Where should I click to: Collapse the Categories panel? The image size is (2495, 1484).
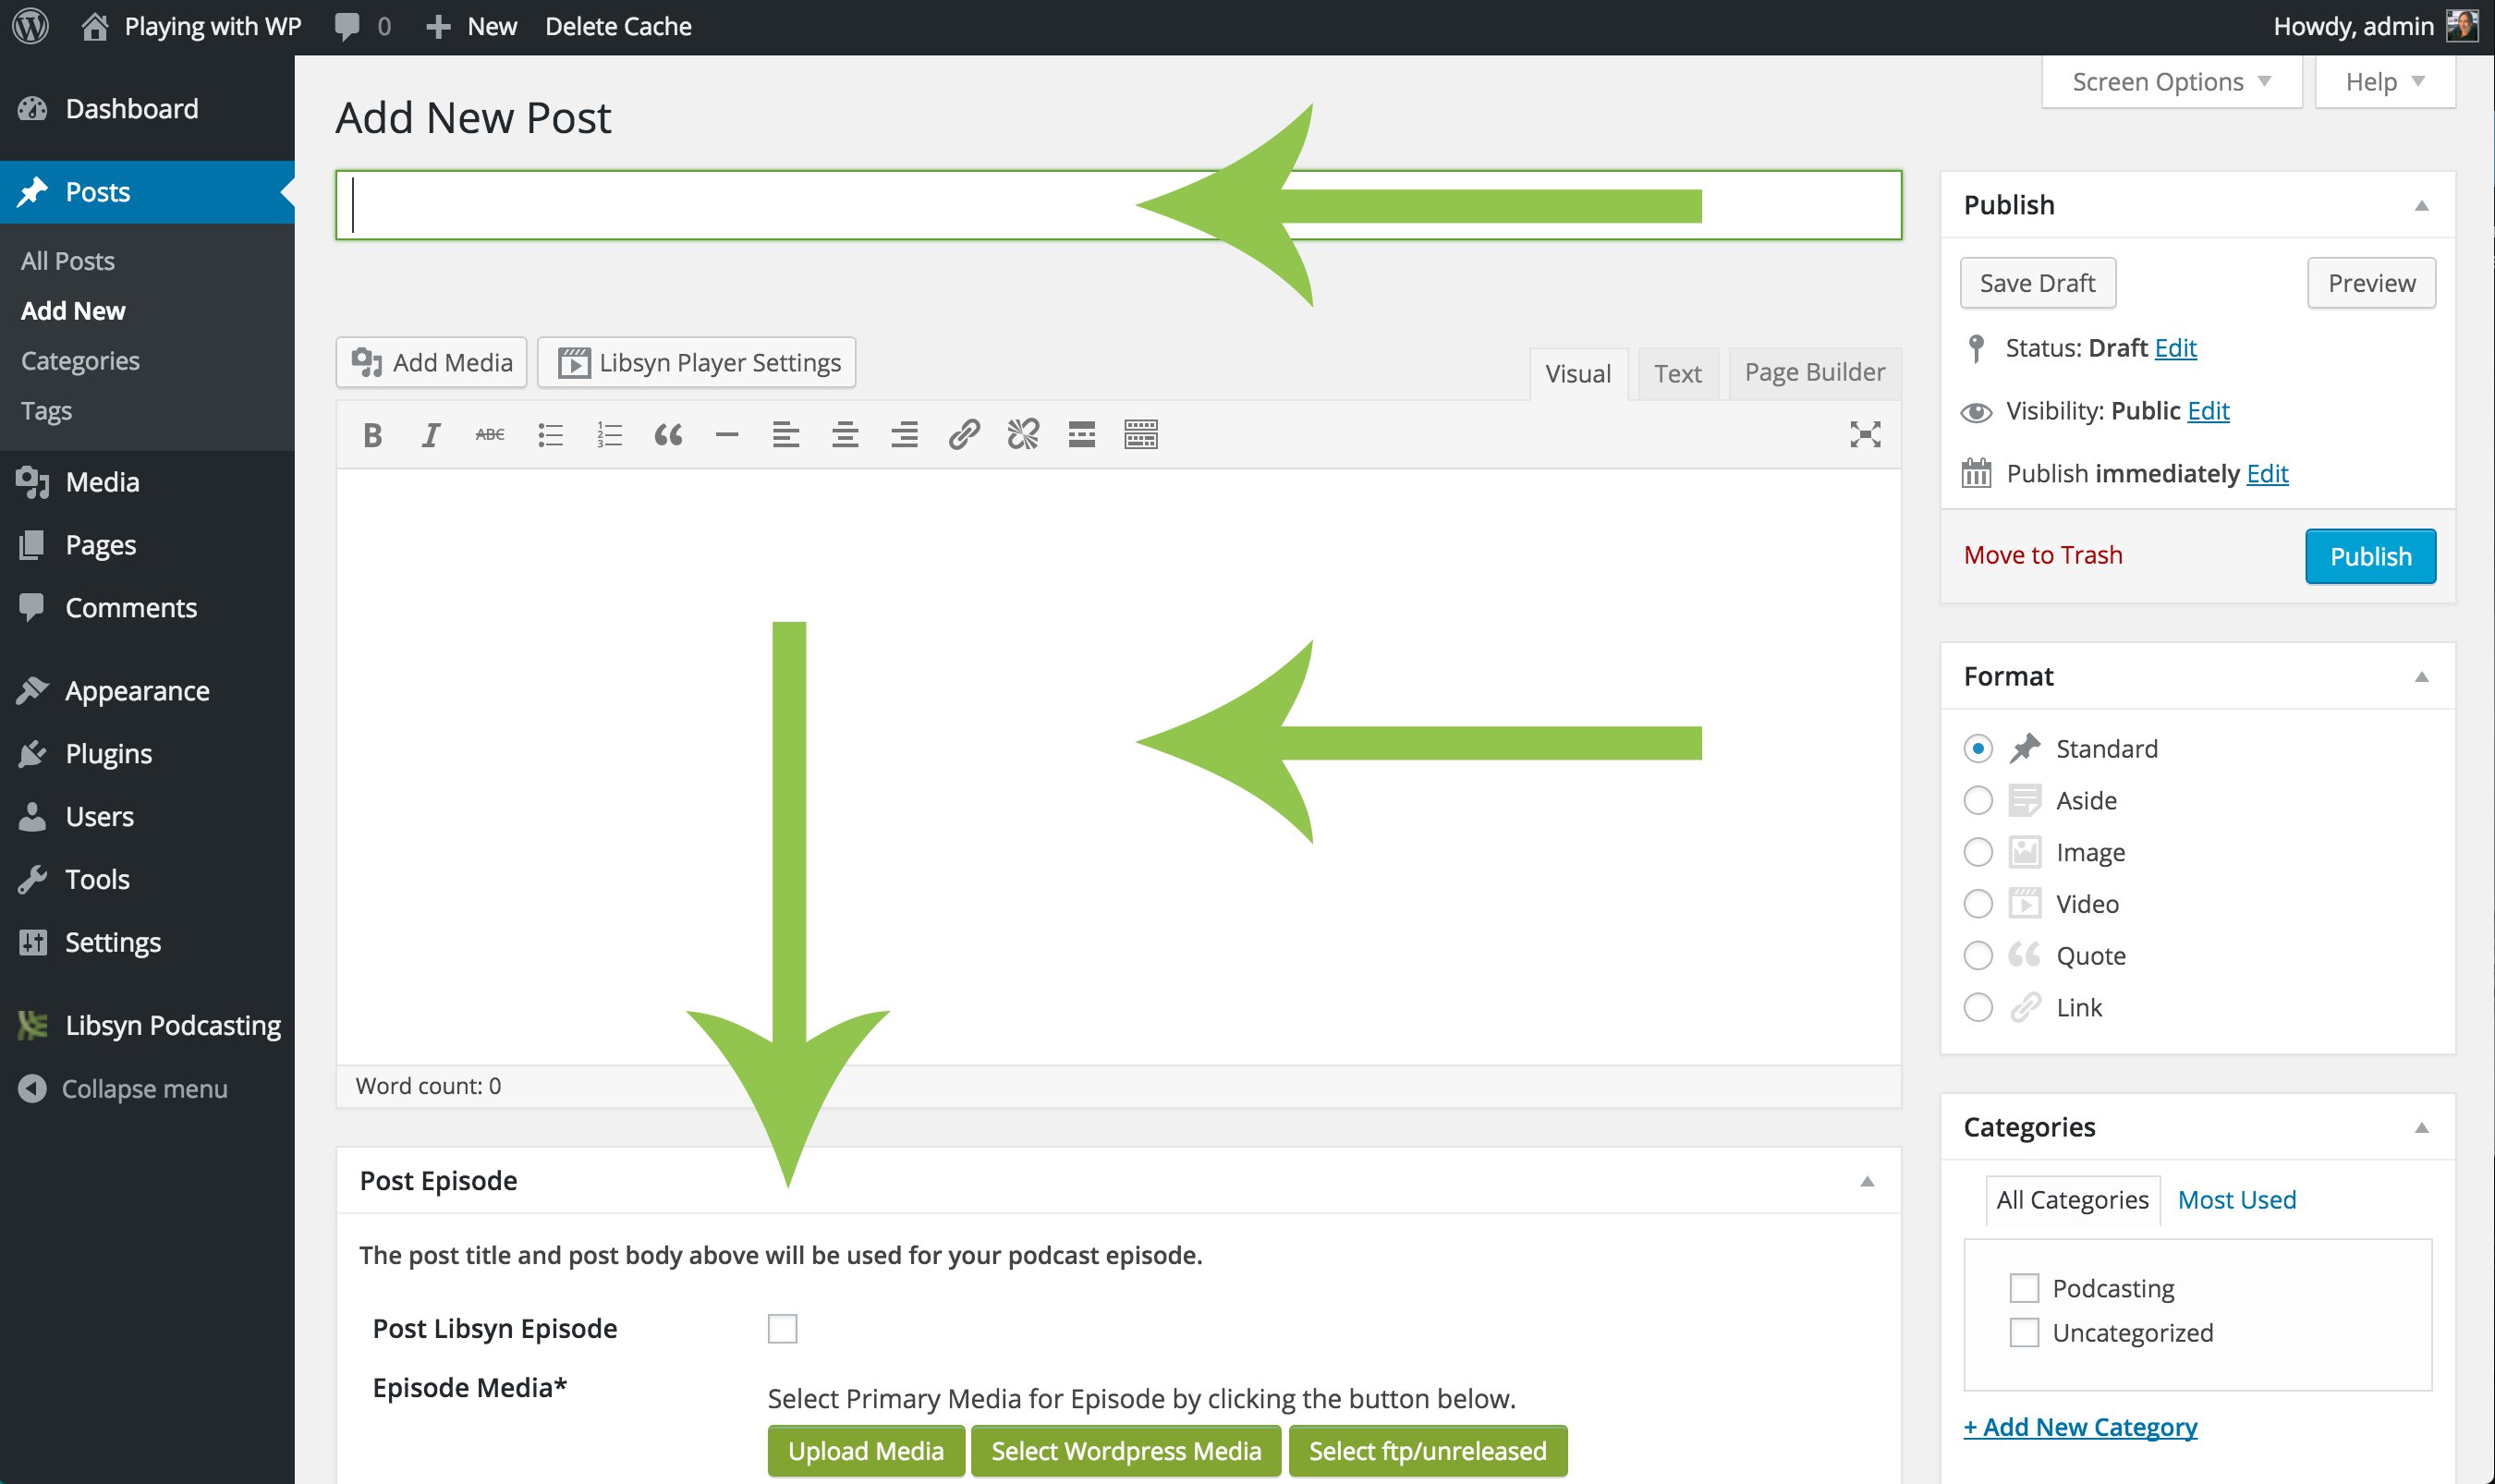[2421, 1127]
